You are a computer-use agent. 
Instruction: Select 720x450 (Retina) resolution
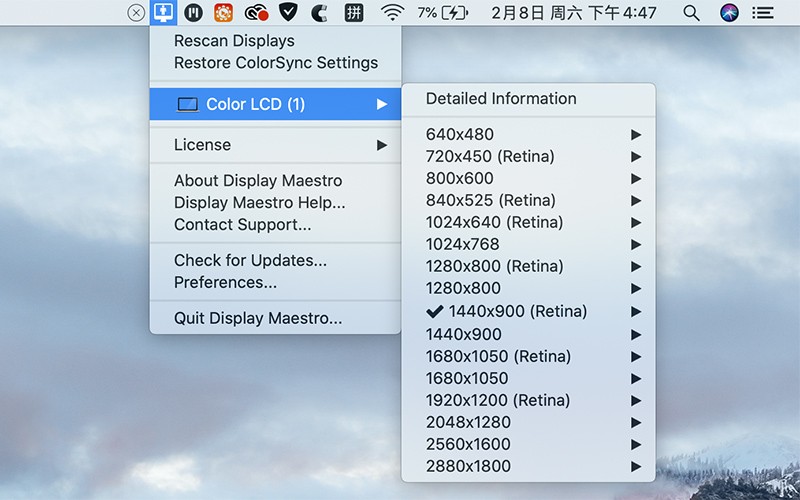528,156
